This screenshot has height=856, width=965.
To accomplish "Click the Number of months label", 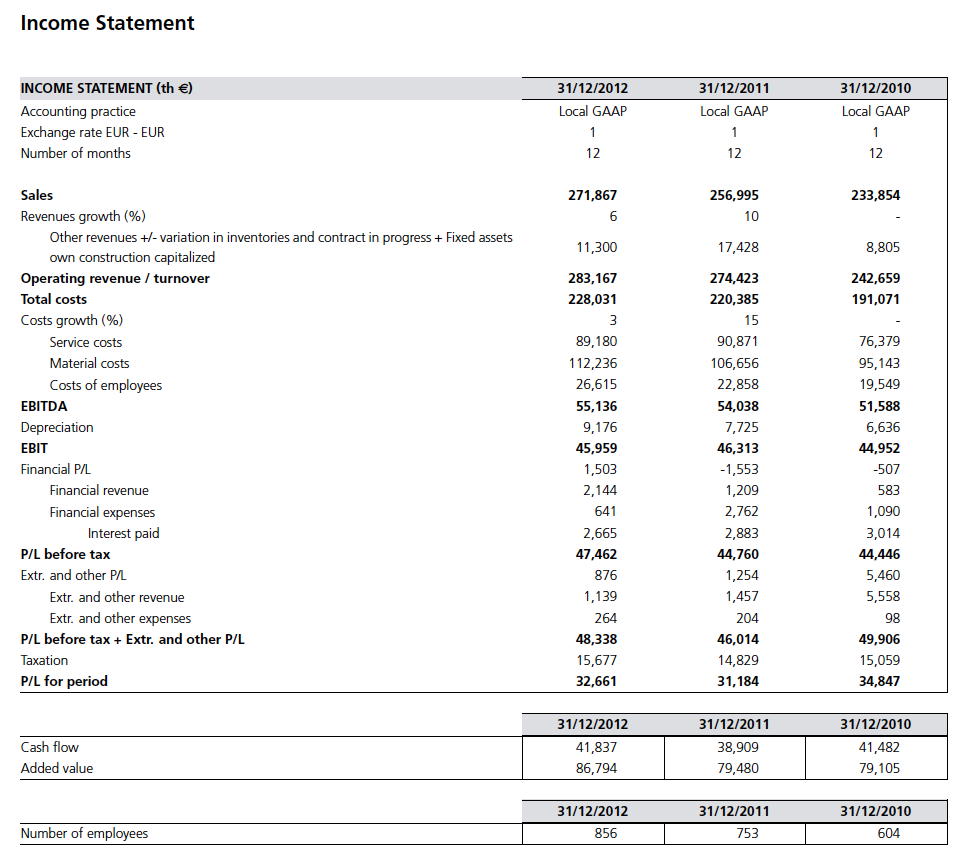I will click(76, 153).
